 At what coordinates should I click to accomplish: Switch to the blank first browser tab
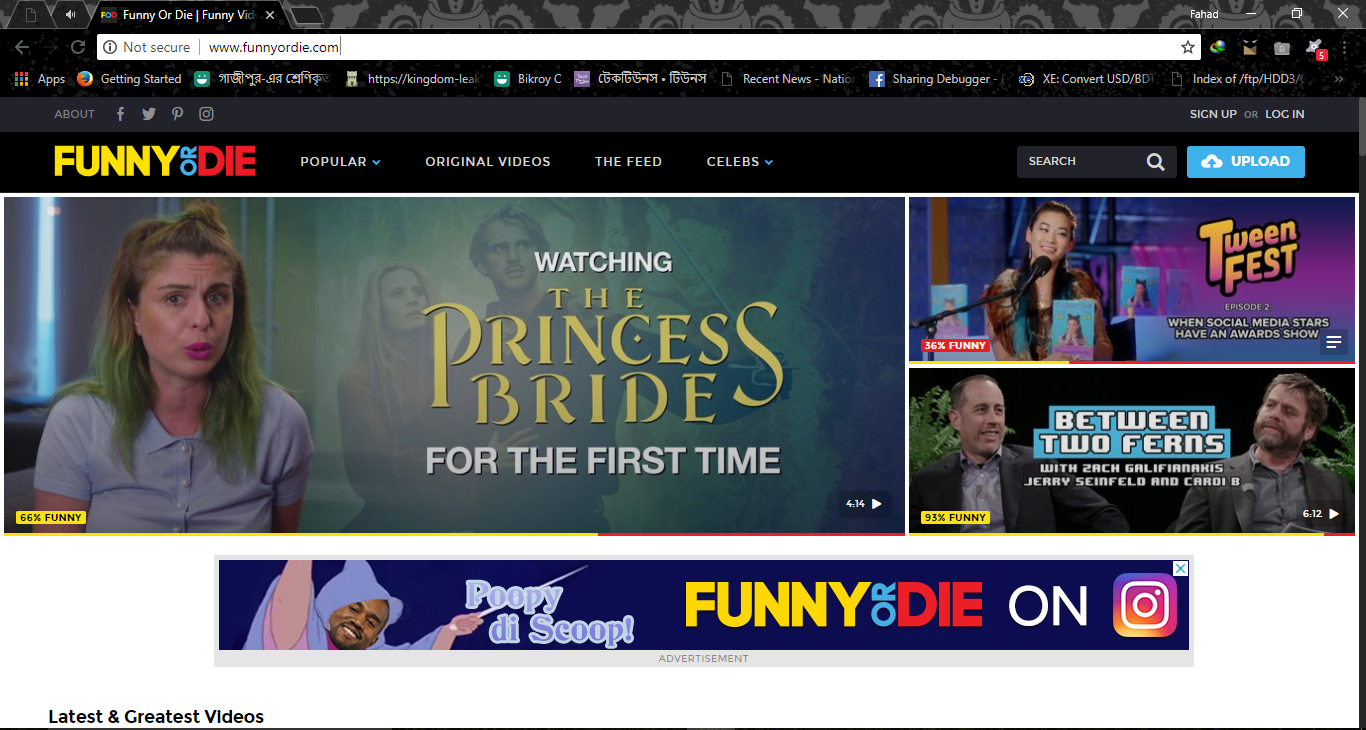coord(30,15)
